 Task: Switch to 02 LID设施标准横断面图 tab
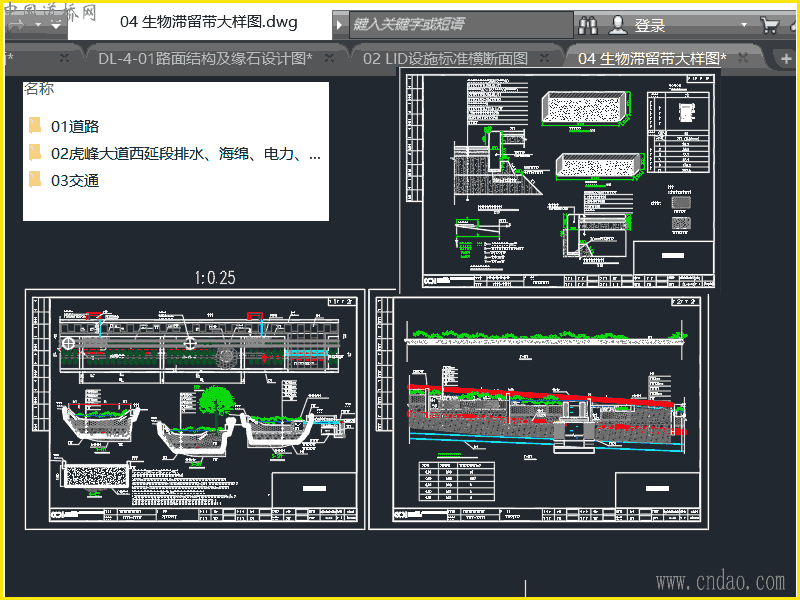pyautogui.click(x=445, y=59)
